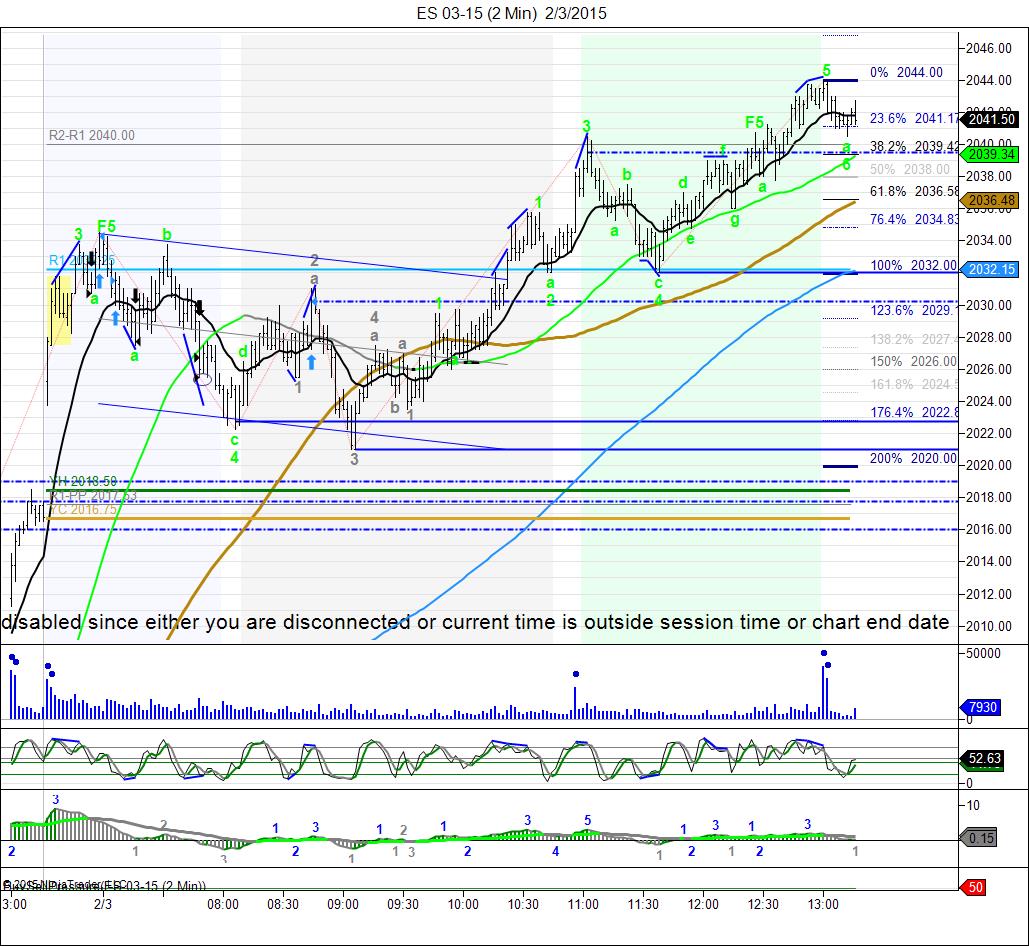Screen dimensions: 1029x946
Task: Select the 200% 2020.00 extension label
Action: 914,459
